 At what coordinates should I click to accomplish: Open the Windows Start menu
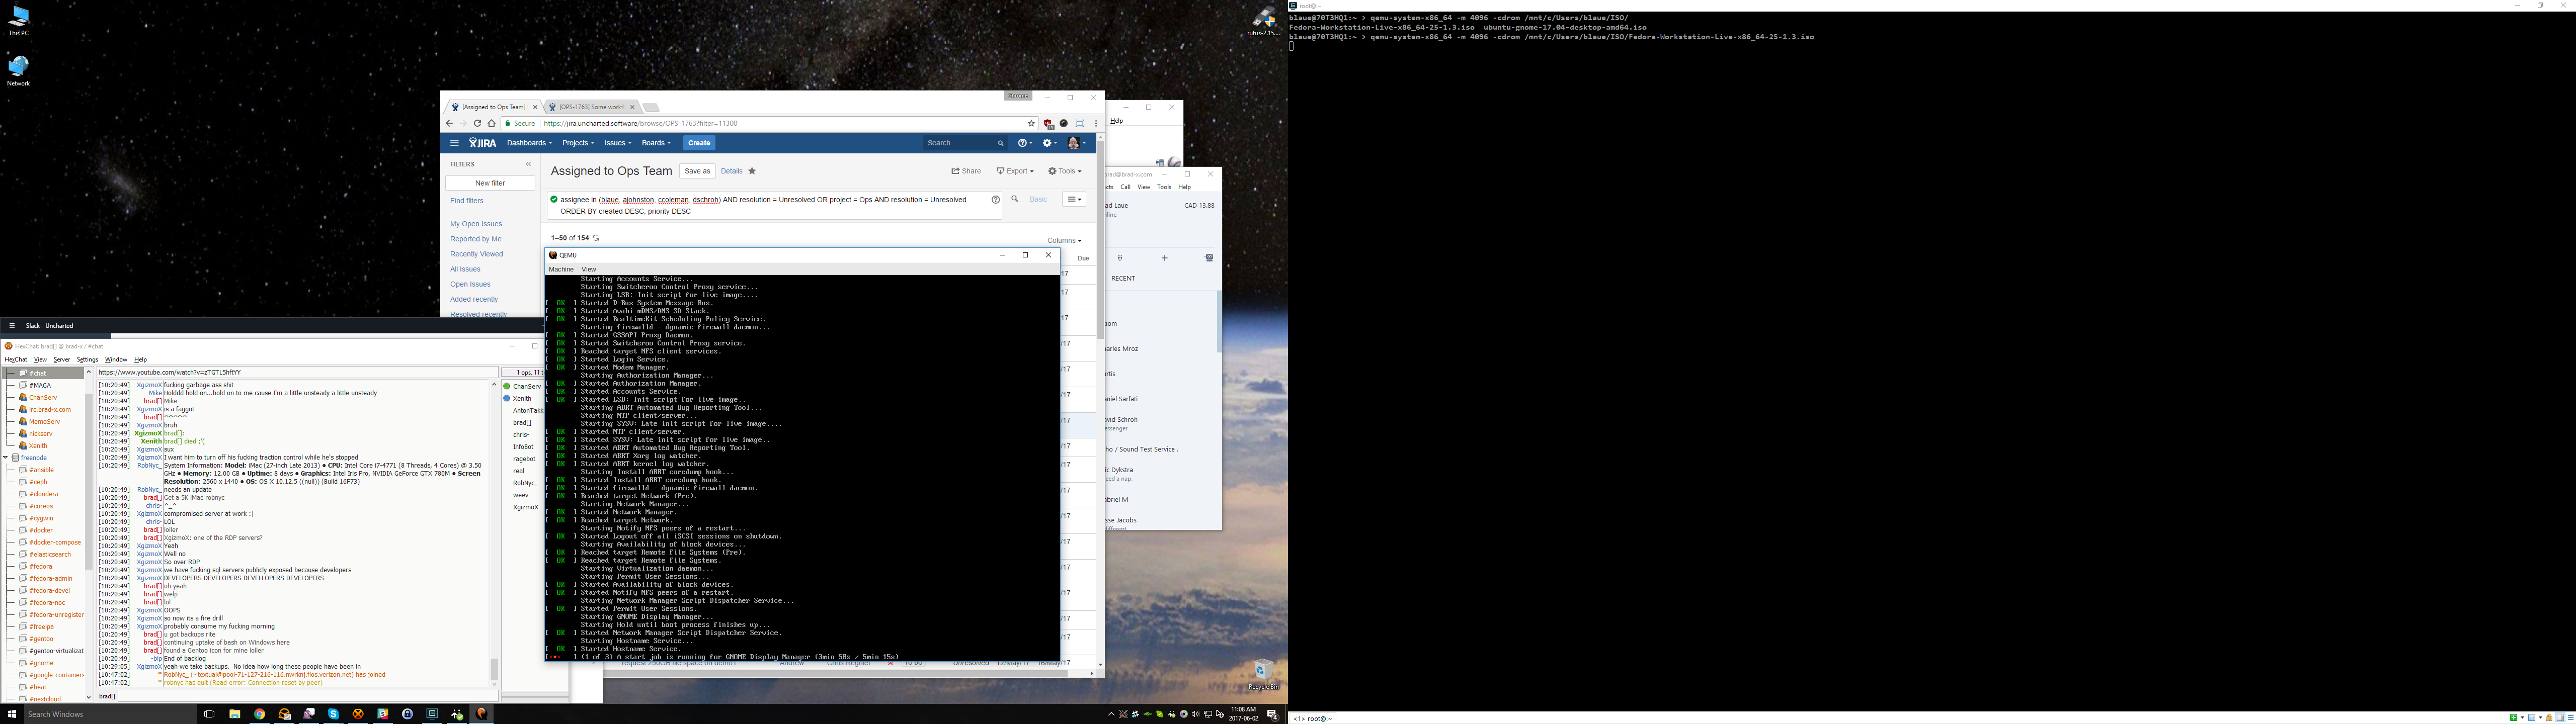[x=12, y=714]
